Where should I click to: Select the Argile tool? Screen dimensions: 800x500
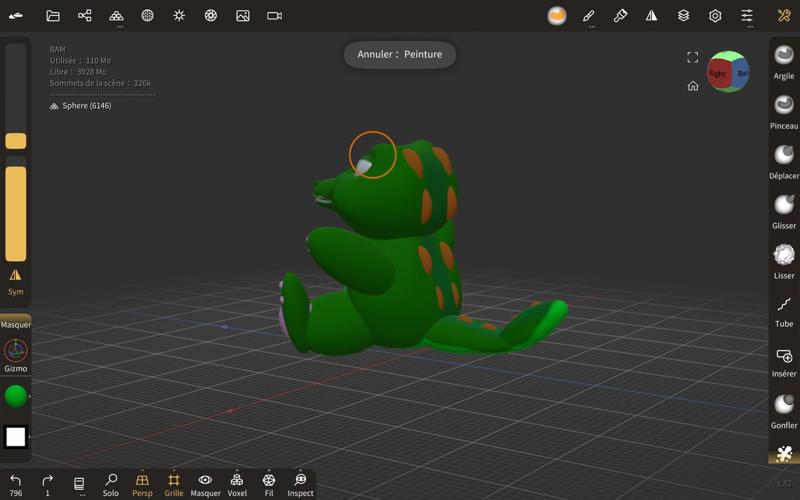tap(784, 62)
